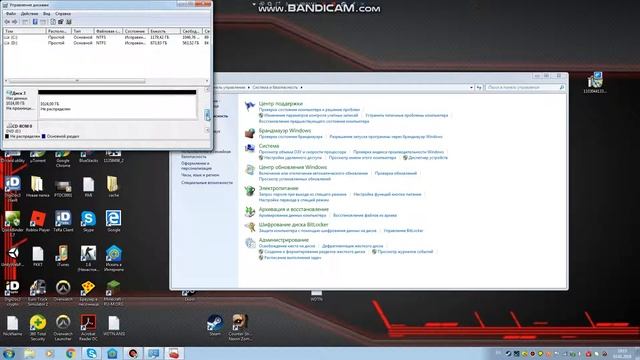
Task: Open the Администрирование heading link
Action: [x=283, y=240]
